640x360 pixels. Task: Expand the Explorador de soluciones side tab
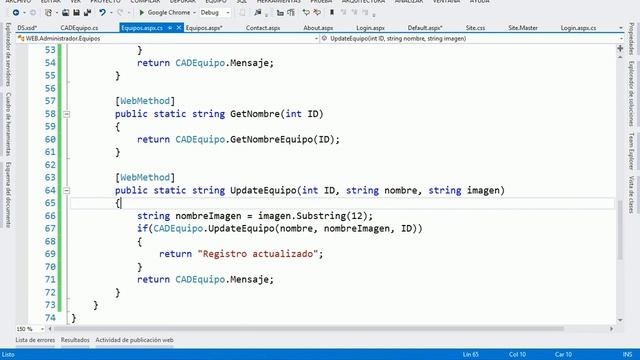pyautogui.click(x=631, y=94)
